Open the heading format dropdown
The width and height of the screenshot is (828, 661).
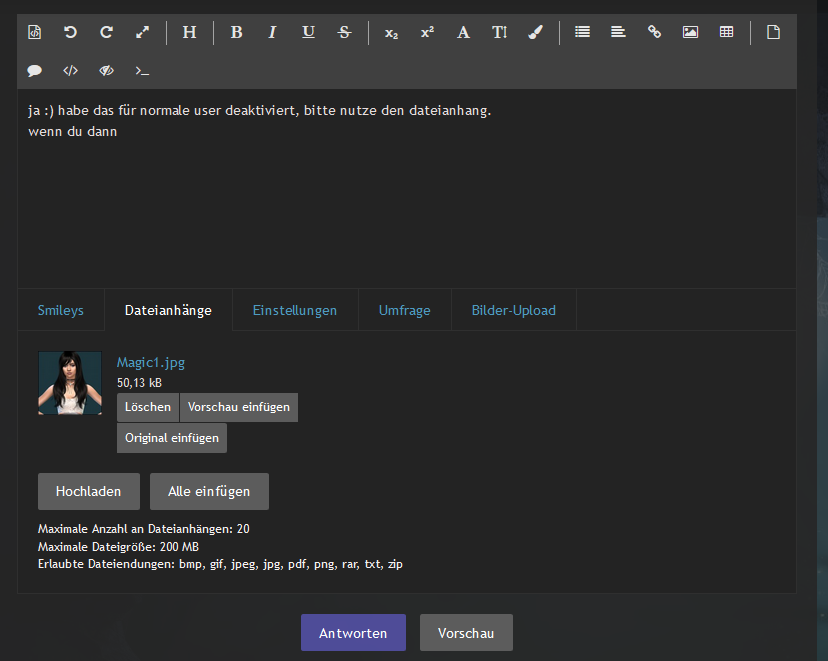pyautogui.click(x=189, y=32)
